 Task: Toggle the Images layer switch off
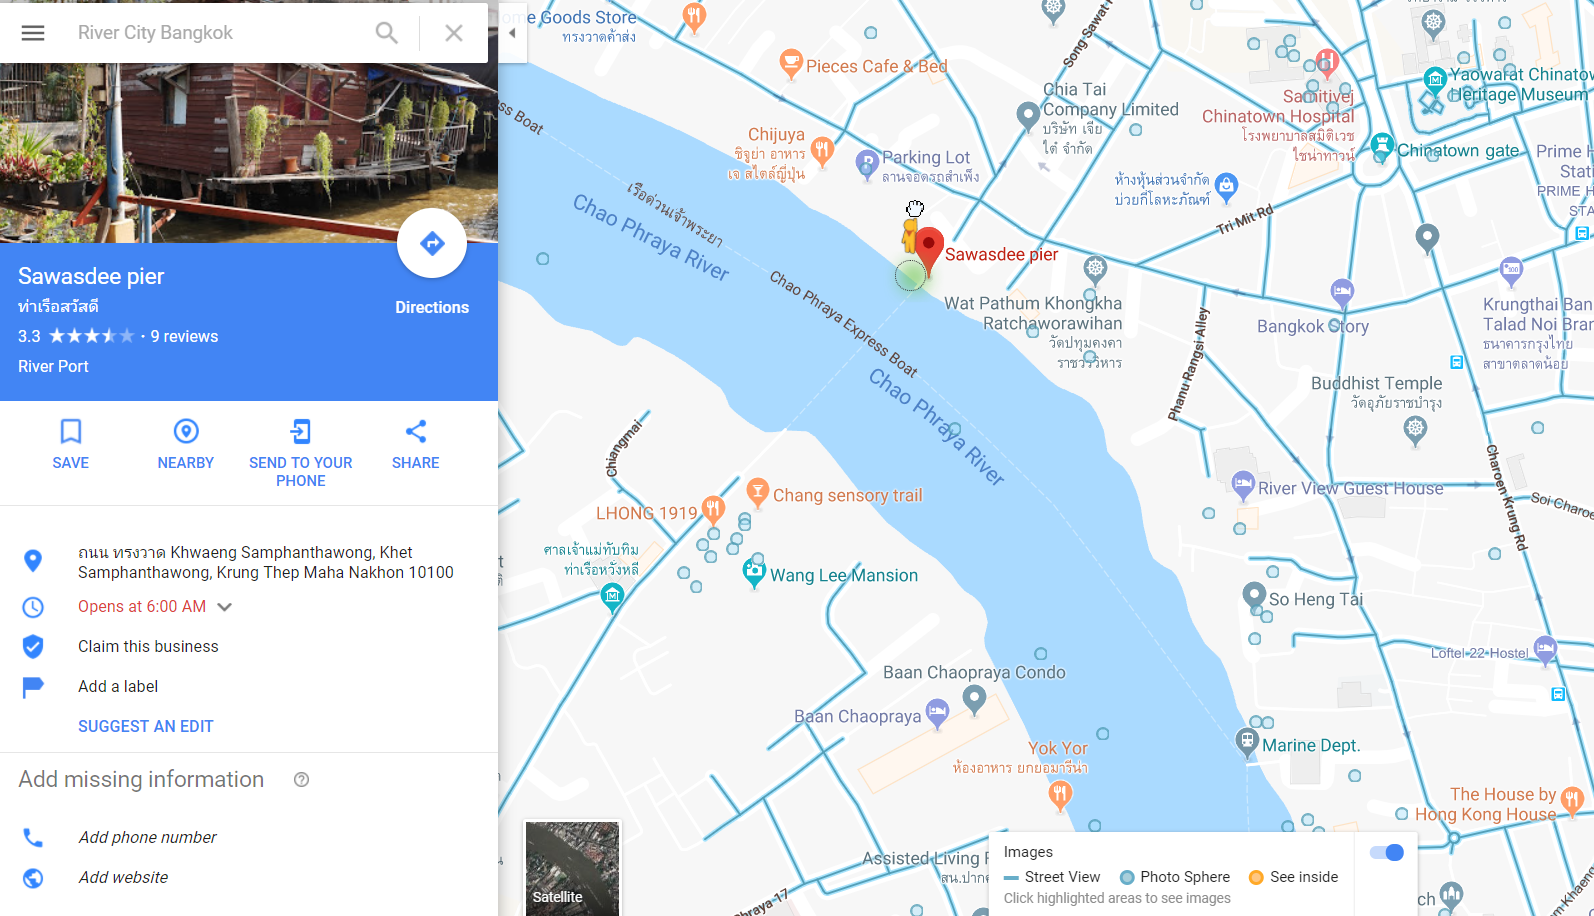click(x=1387, y=852)
